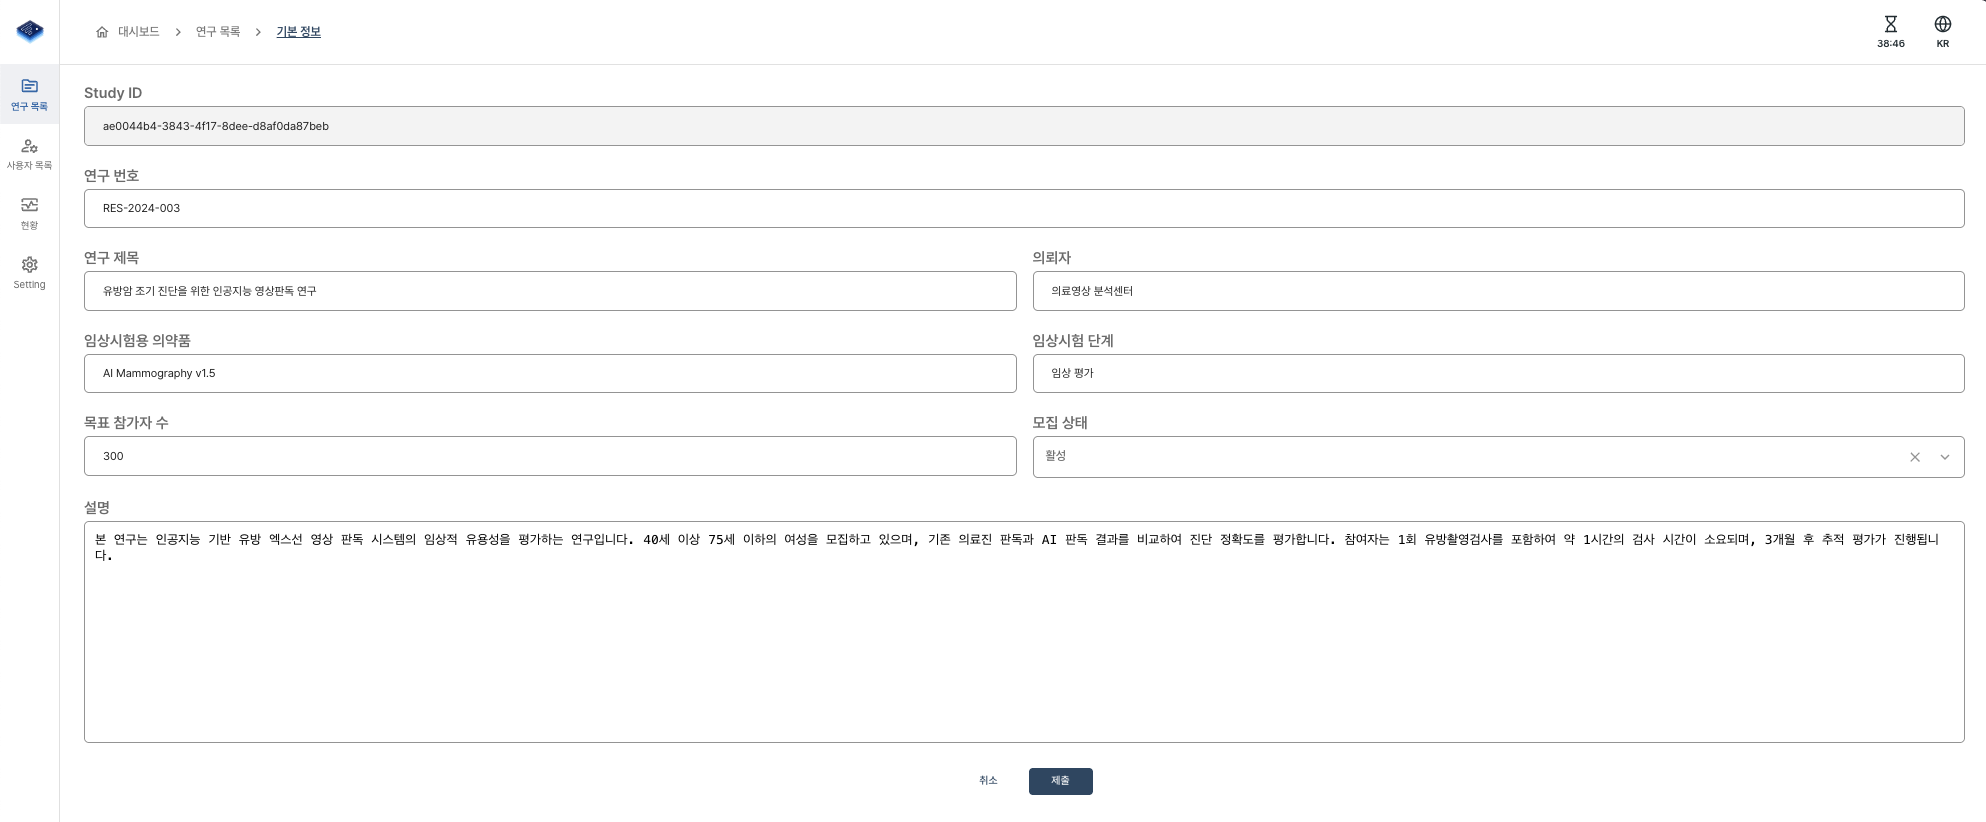This screenshot has width=1986, height=822.
Task: Clear the 모집 상태 selection
Action: [1914, 457]
